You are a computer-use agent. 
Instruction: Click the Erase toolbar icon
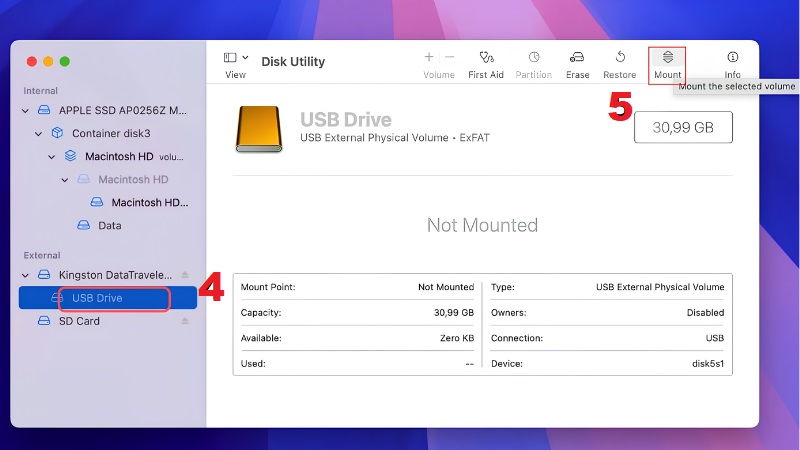pyautogui.click(x=577, y=57)
